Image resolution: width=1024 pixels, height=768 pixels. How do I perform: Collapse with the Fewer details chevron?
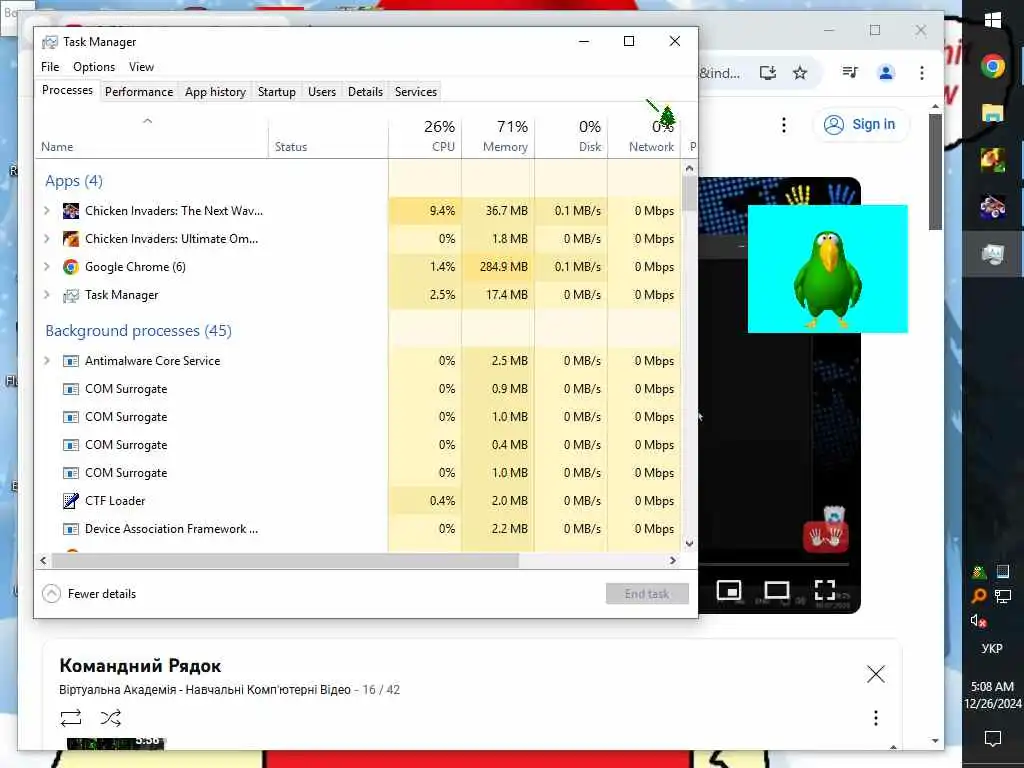51,594
